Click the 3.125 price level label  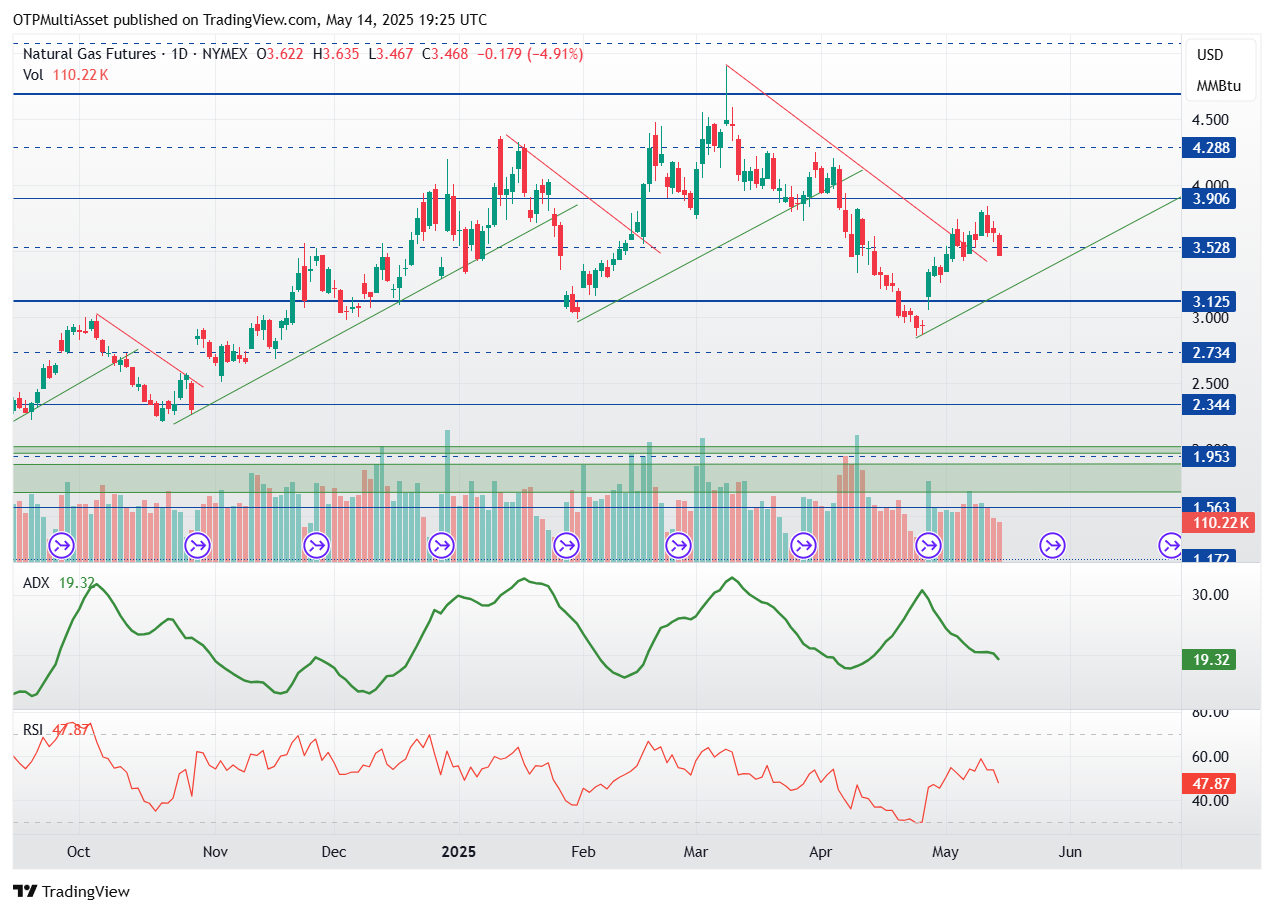tap(1210, 301)
